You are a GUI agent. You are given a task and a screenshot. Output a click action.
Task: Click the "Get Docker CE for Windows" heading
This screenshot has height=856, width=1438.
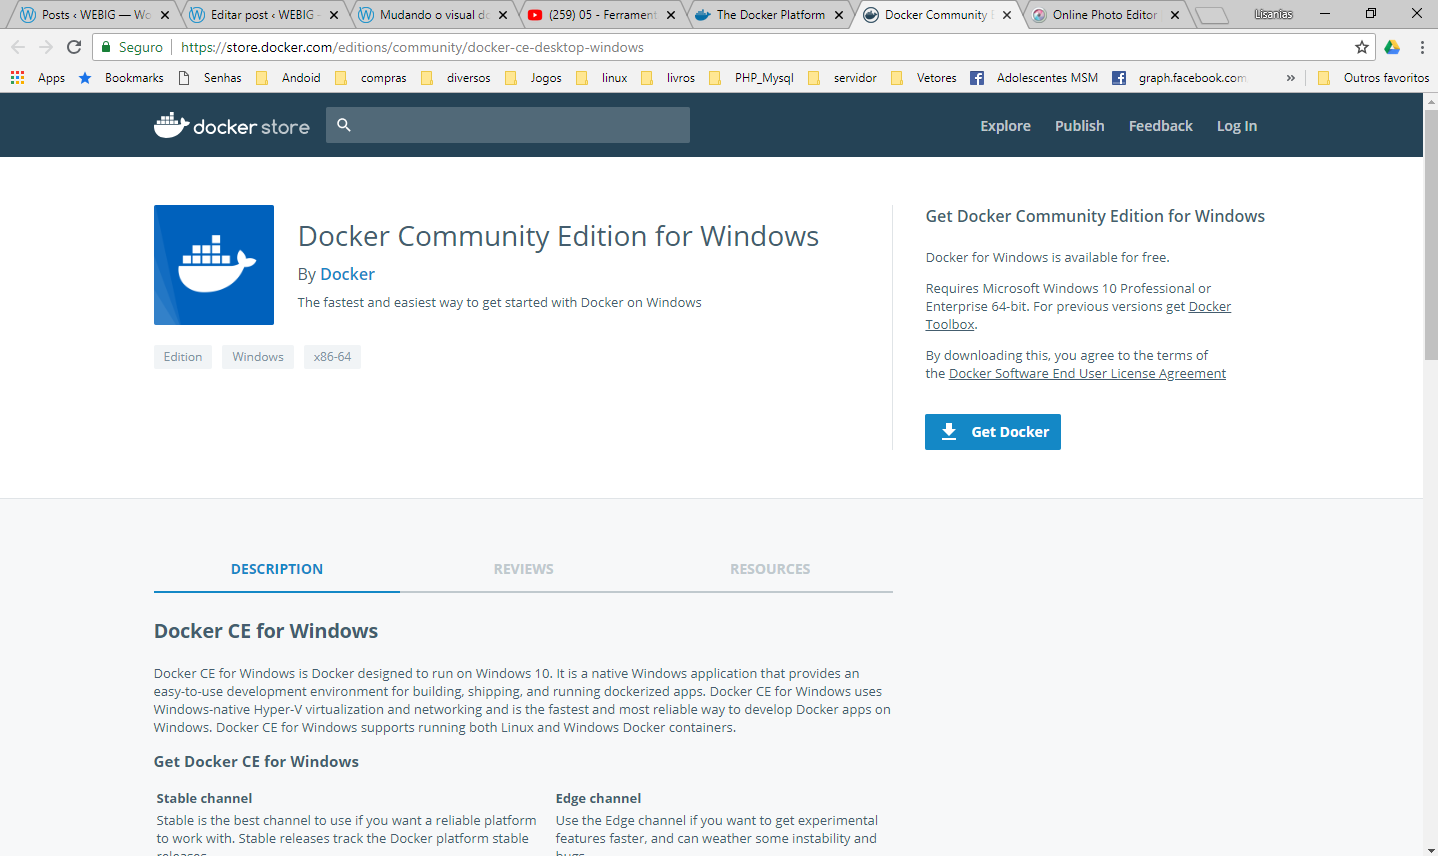point(256,762)
